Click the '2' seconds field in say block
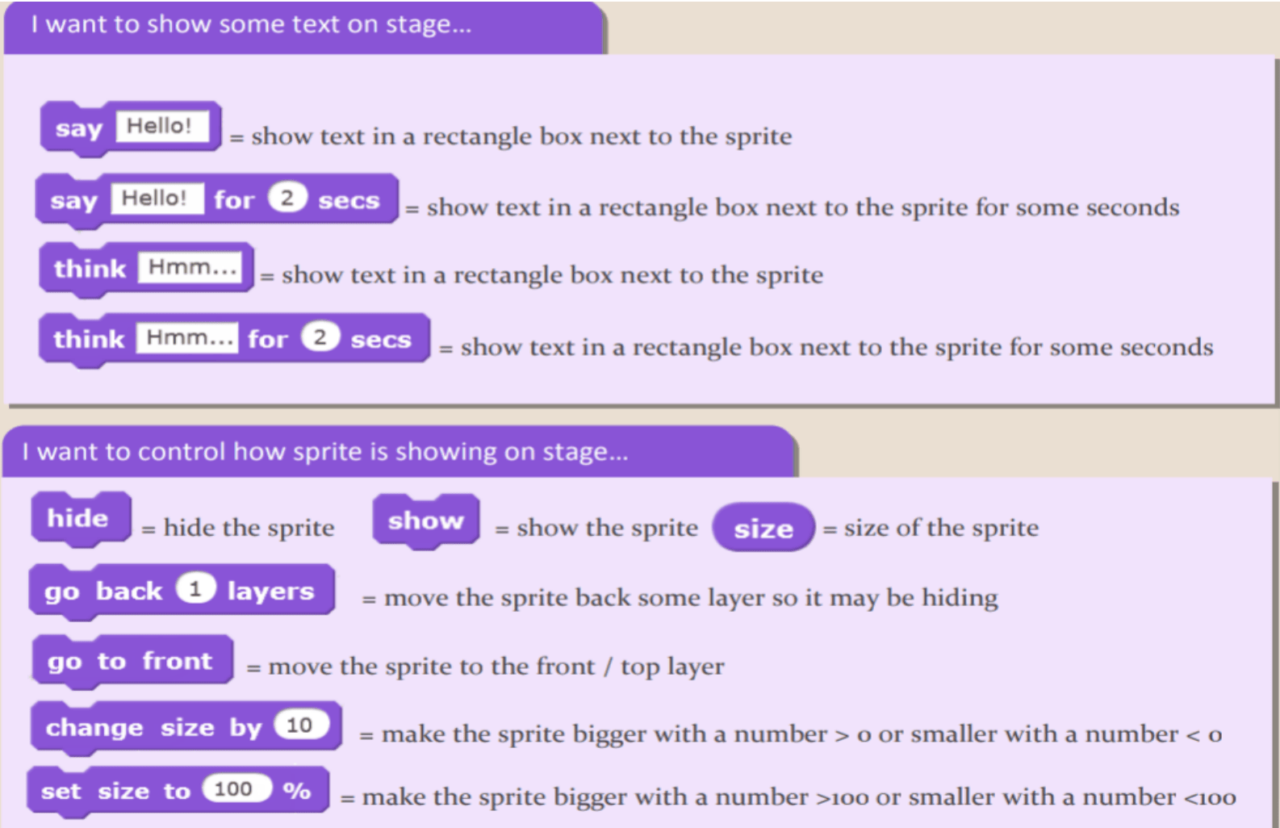 (287, 199)
